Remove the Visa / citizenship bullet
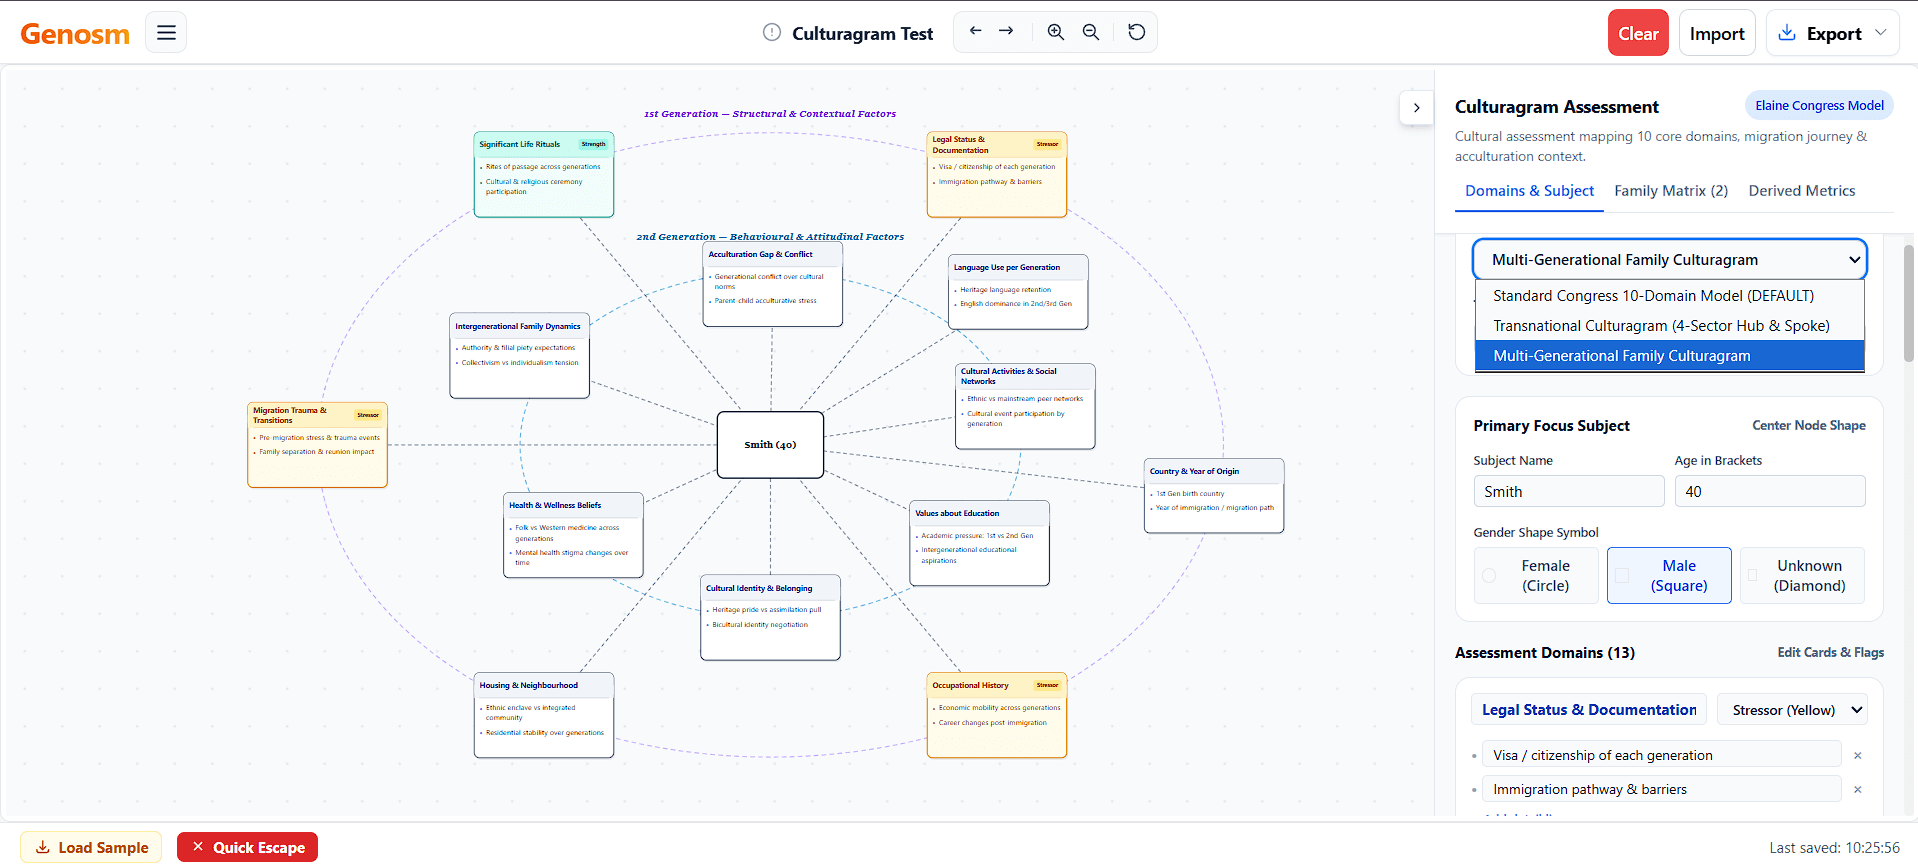 (x=1857, y=756)
